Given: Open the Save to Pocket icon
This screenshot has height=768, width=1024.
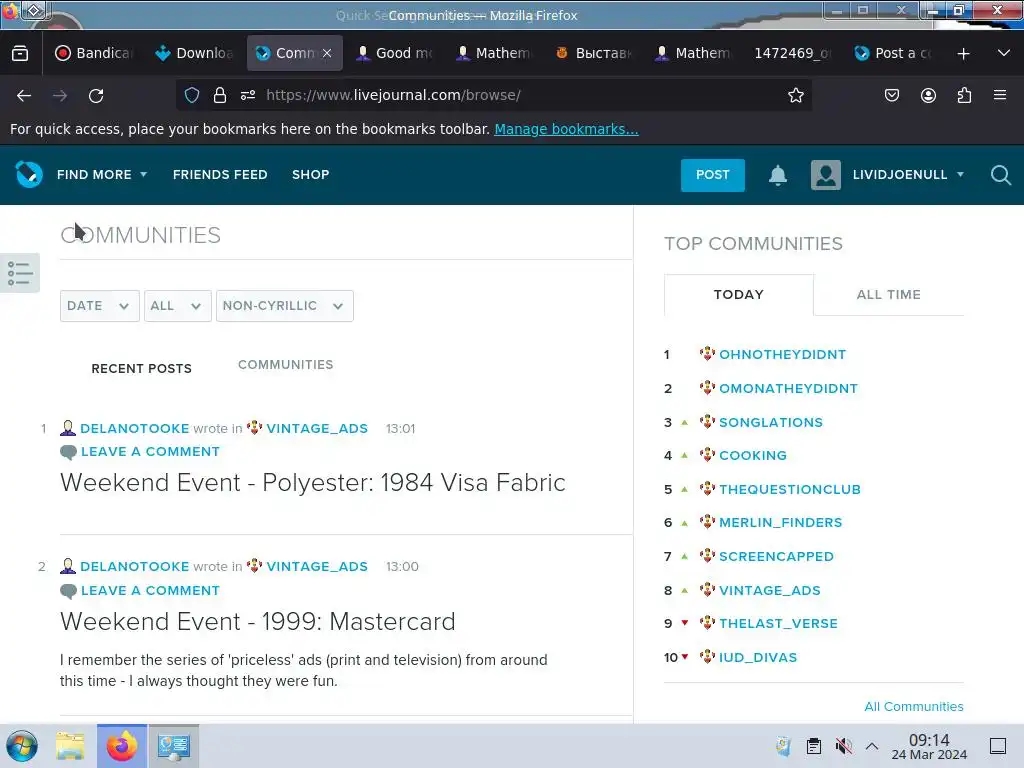Looking at the screenshot, I should [x=891, y=95].
